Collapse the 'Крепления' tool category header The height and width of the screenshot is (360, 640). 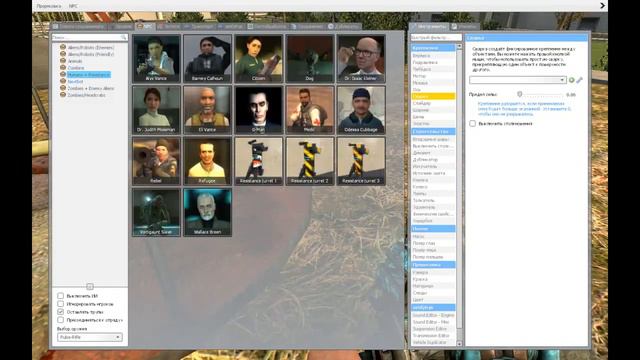point(433,48)
